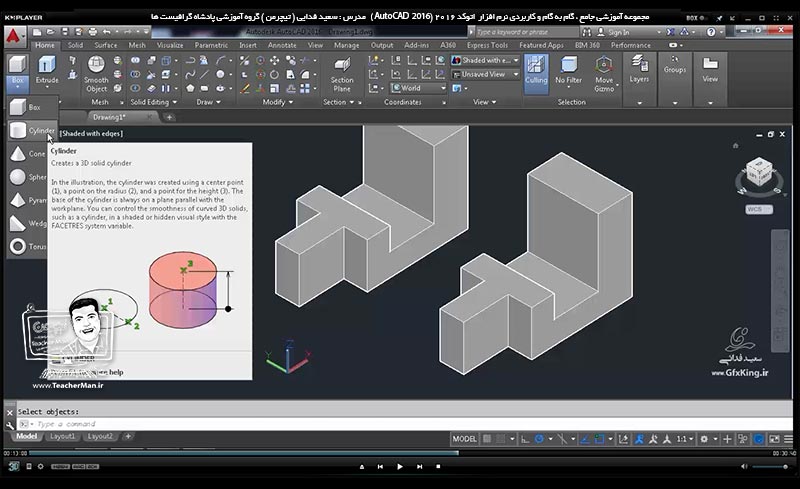Click the Extrude tool icon
The width and height of the screenshot is (800, 489).
click(47, 64)
